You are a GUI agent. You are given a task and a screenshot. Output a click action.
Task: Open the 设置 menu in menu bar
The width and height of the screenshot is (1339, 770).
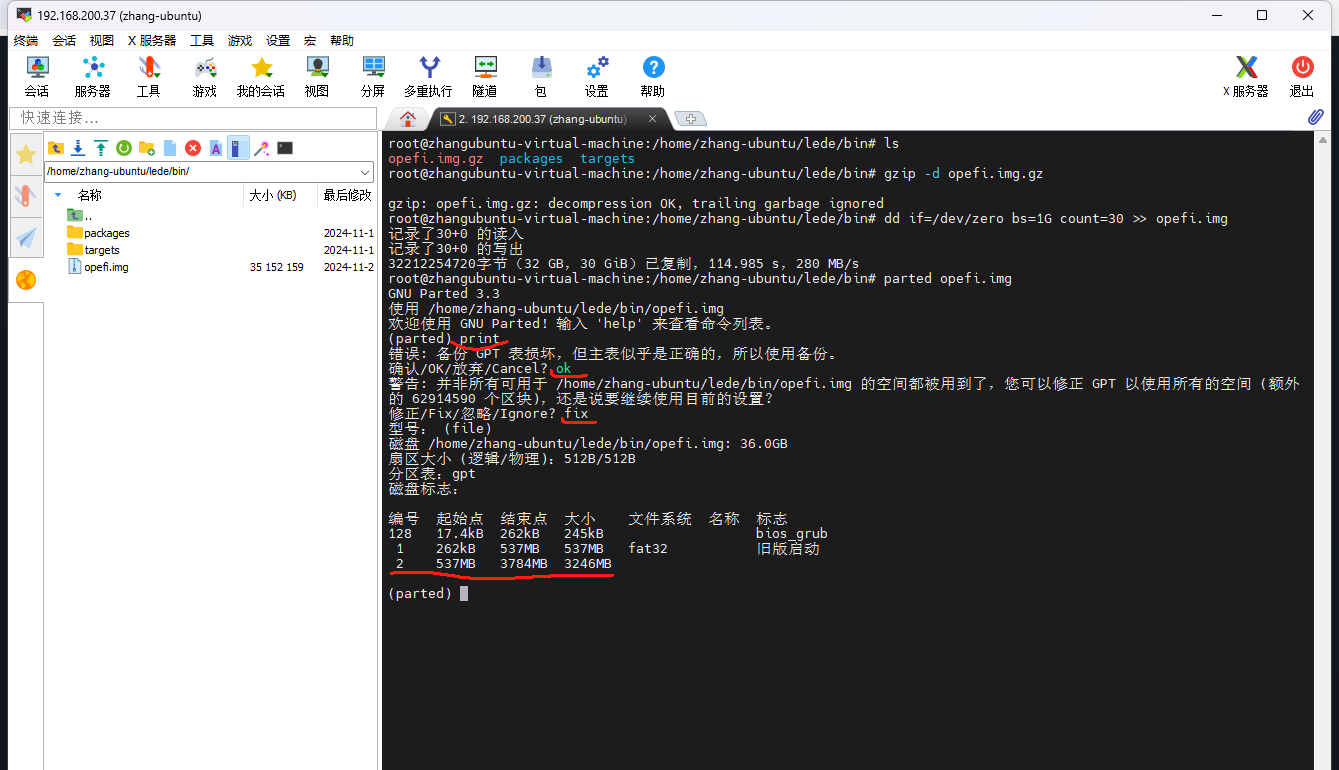278,41
